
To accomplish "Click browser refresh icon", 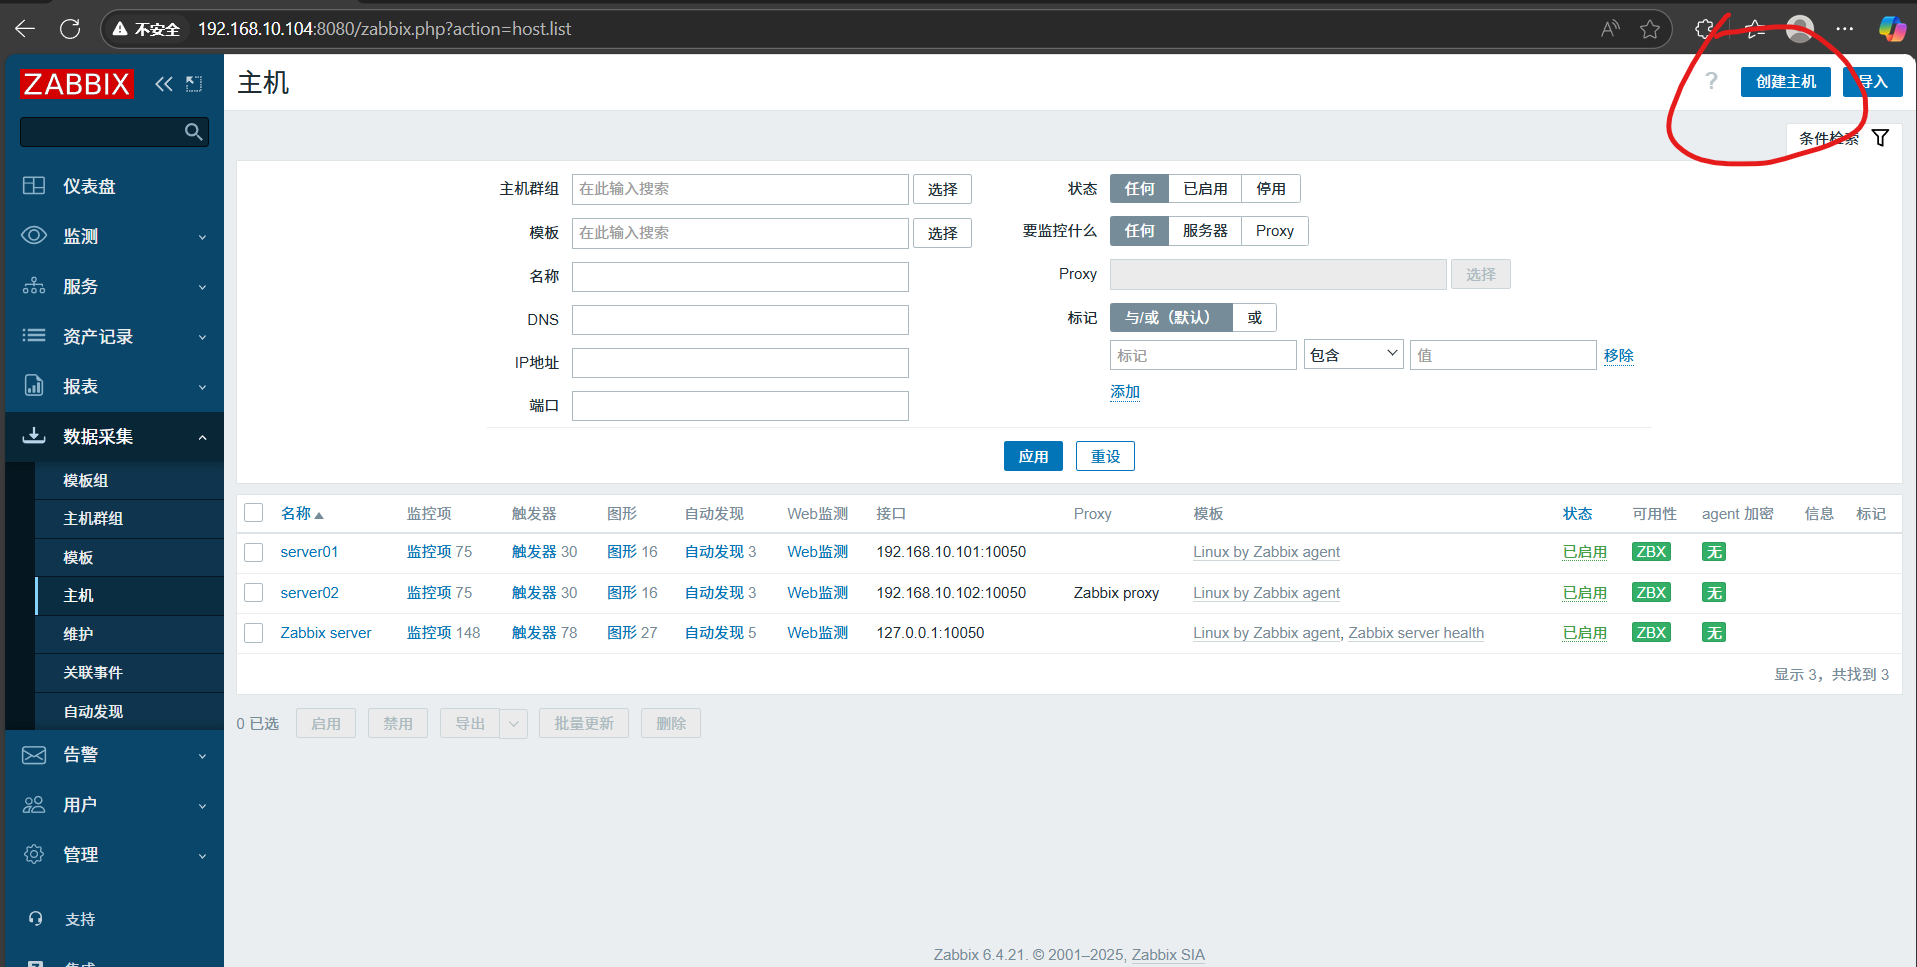I will point(70,29).
